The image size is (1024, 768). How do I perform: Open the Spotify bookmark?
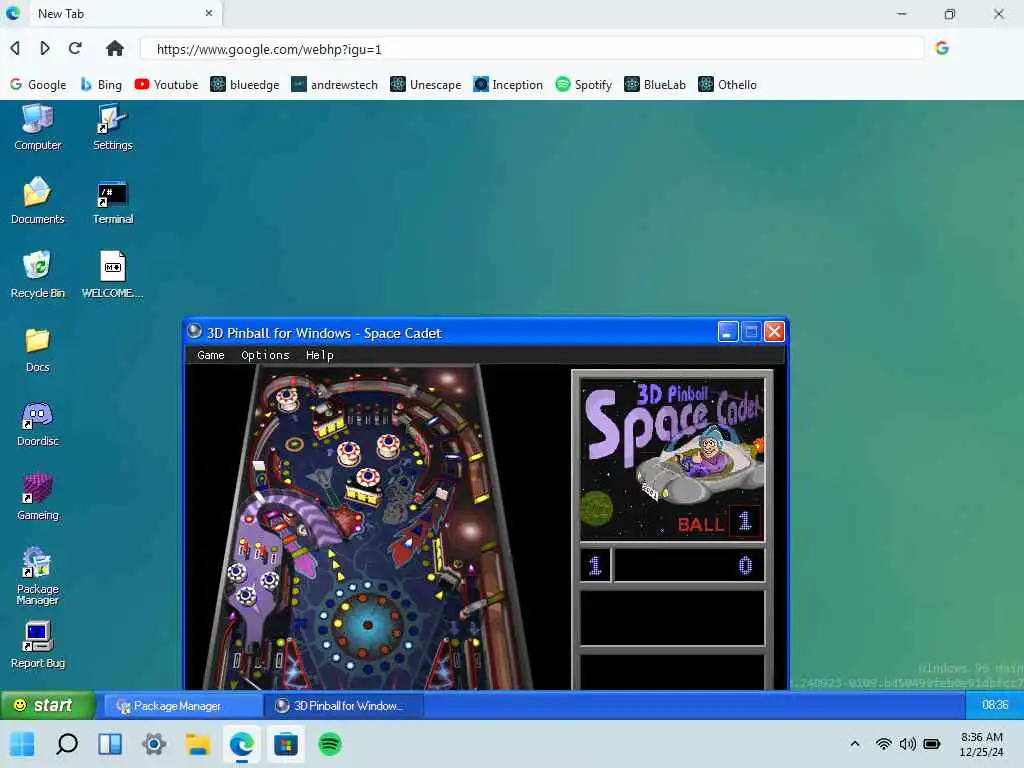coord(583,85)
